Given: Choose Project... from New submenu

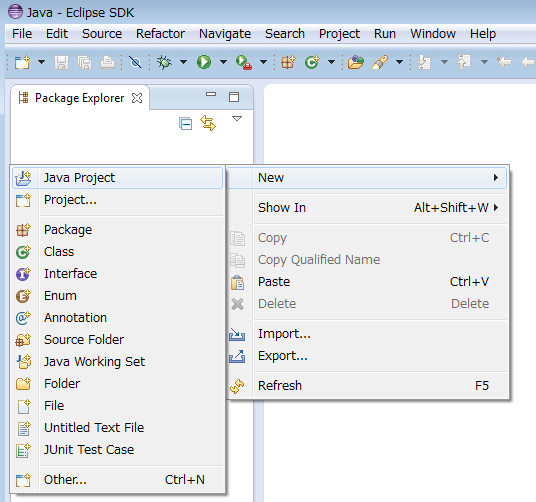Looking at the screenshot, I should pos(118,200).
